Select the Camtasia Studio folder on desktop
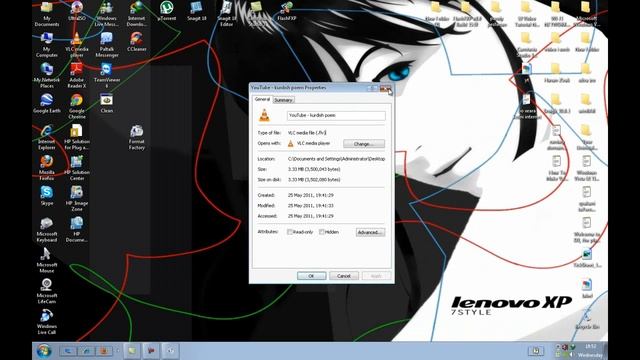The image size is (640, 360). [527, 45]
